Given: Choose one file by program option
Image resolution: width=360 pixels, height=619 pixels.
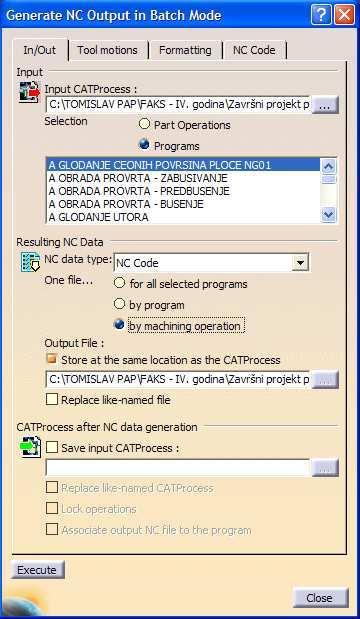Looking at the screenshot, I should [119, 304].
